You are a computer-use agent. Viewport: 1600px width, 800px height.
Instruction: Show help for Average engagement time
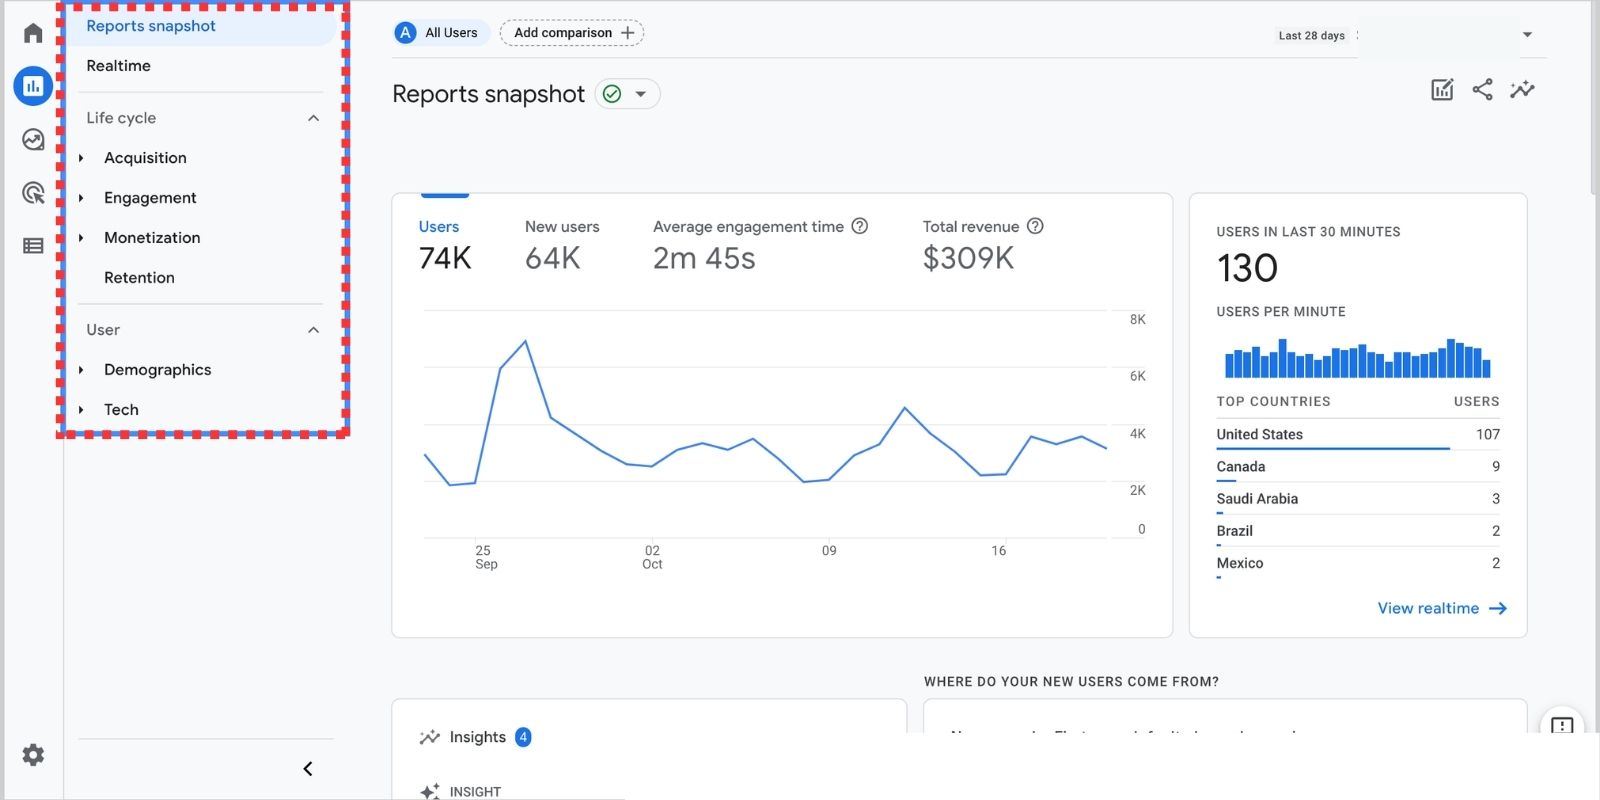pos(860,226)
